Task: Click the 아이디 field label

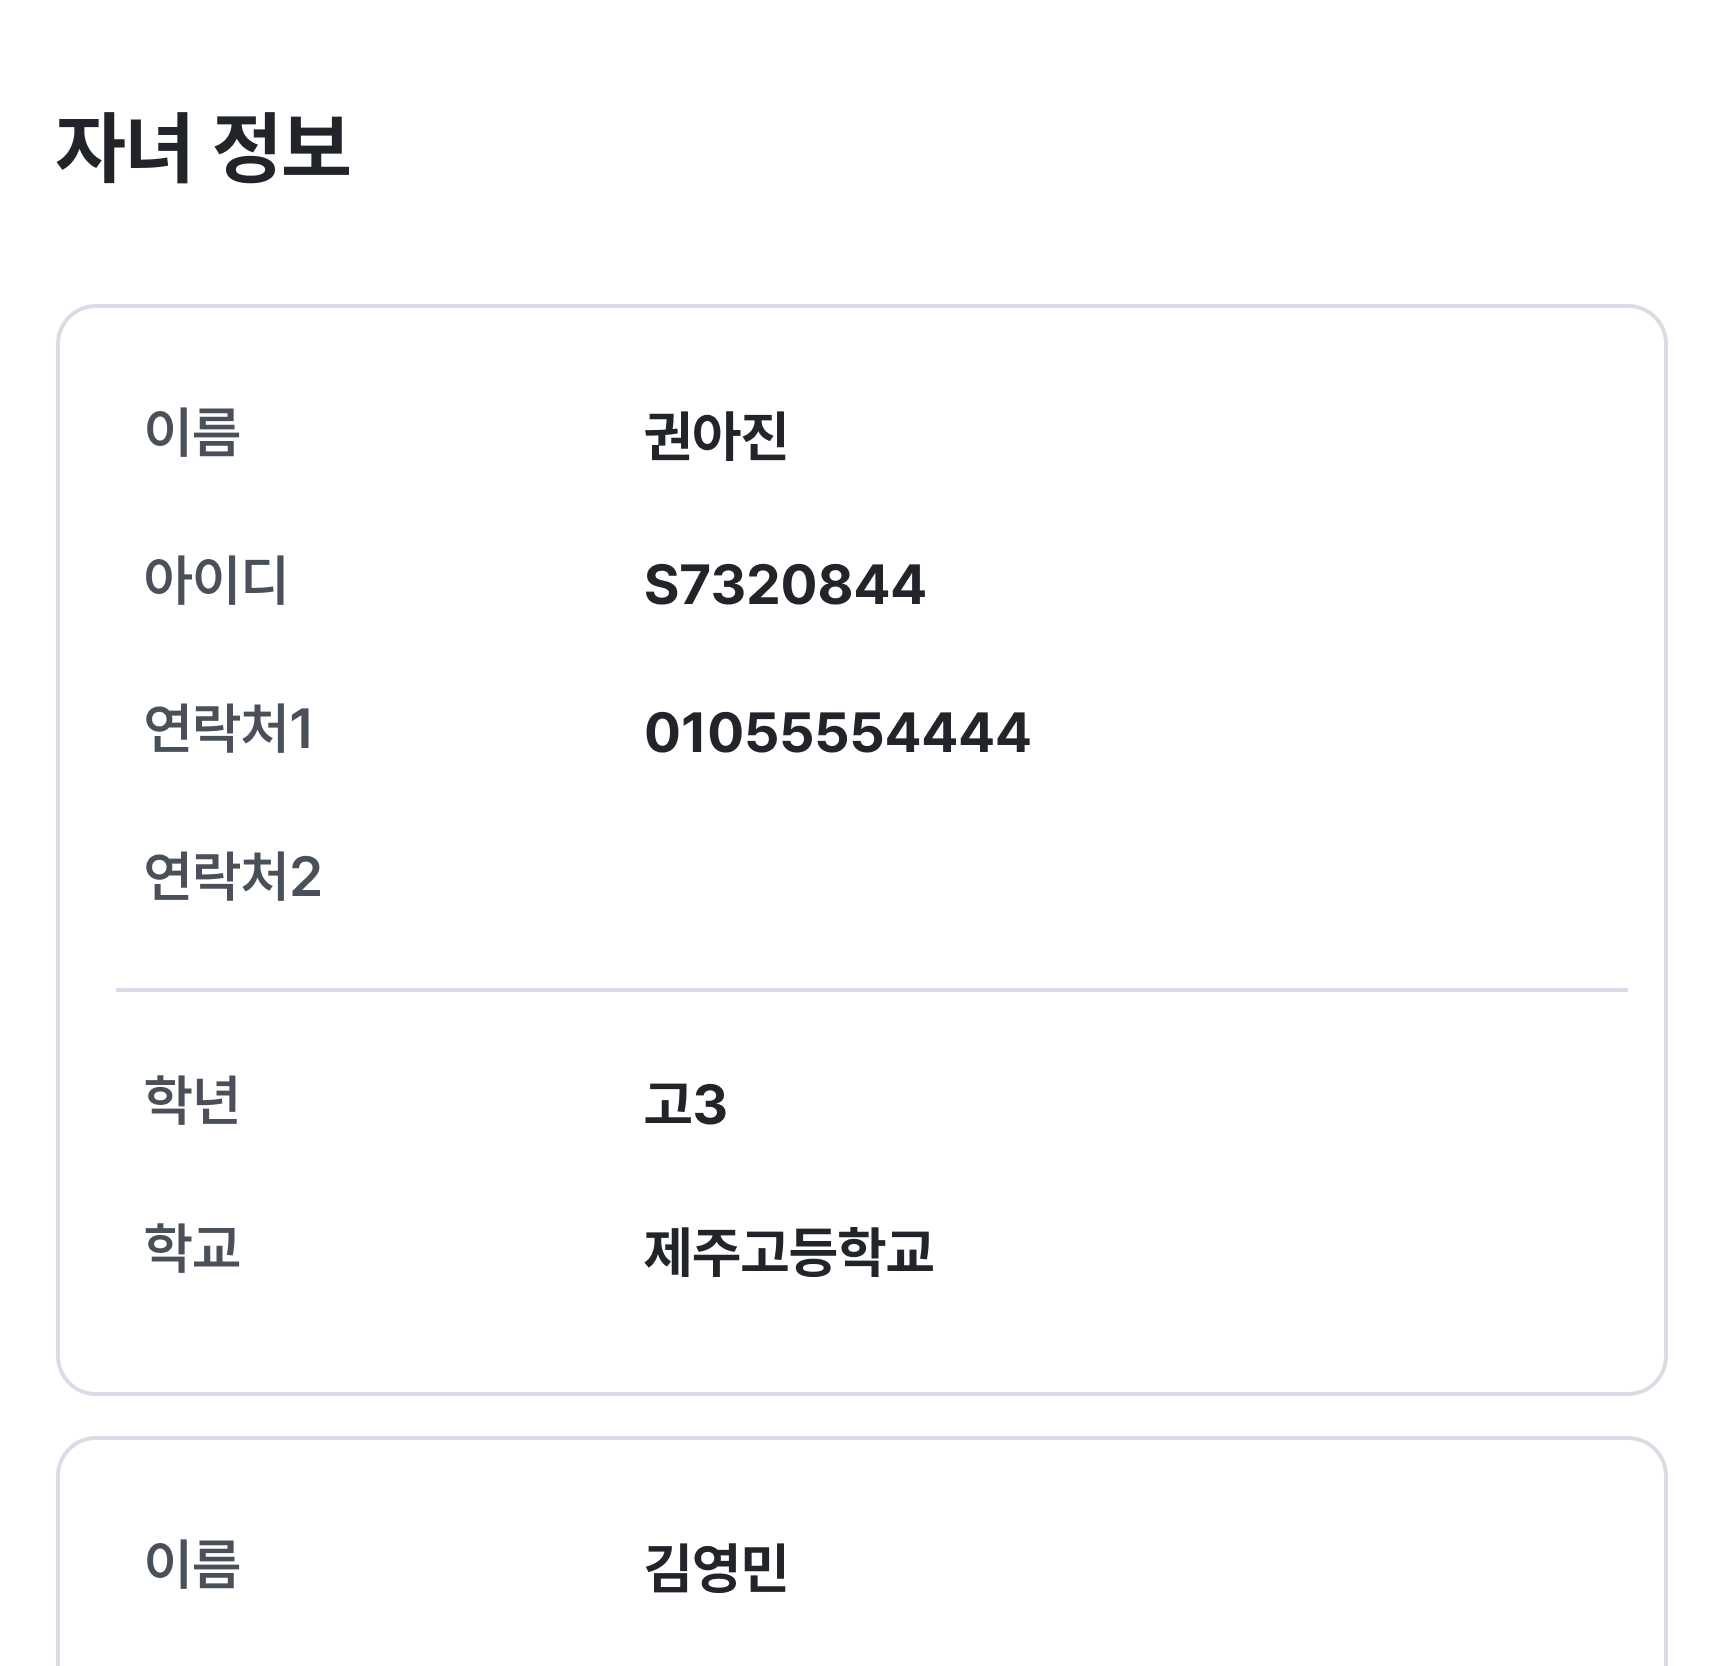Action: [215, 581]
